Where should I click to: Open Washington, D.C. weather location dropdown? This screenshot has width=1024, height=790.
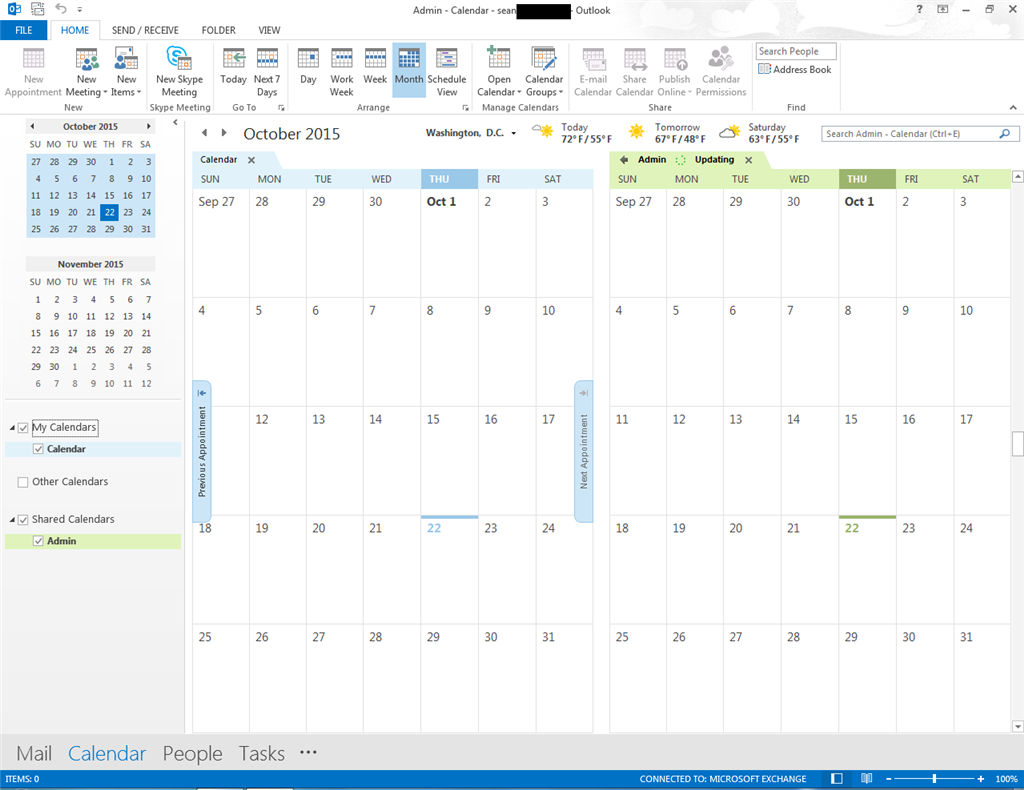pos(513,133)
